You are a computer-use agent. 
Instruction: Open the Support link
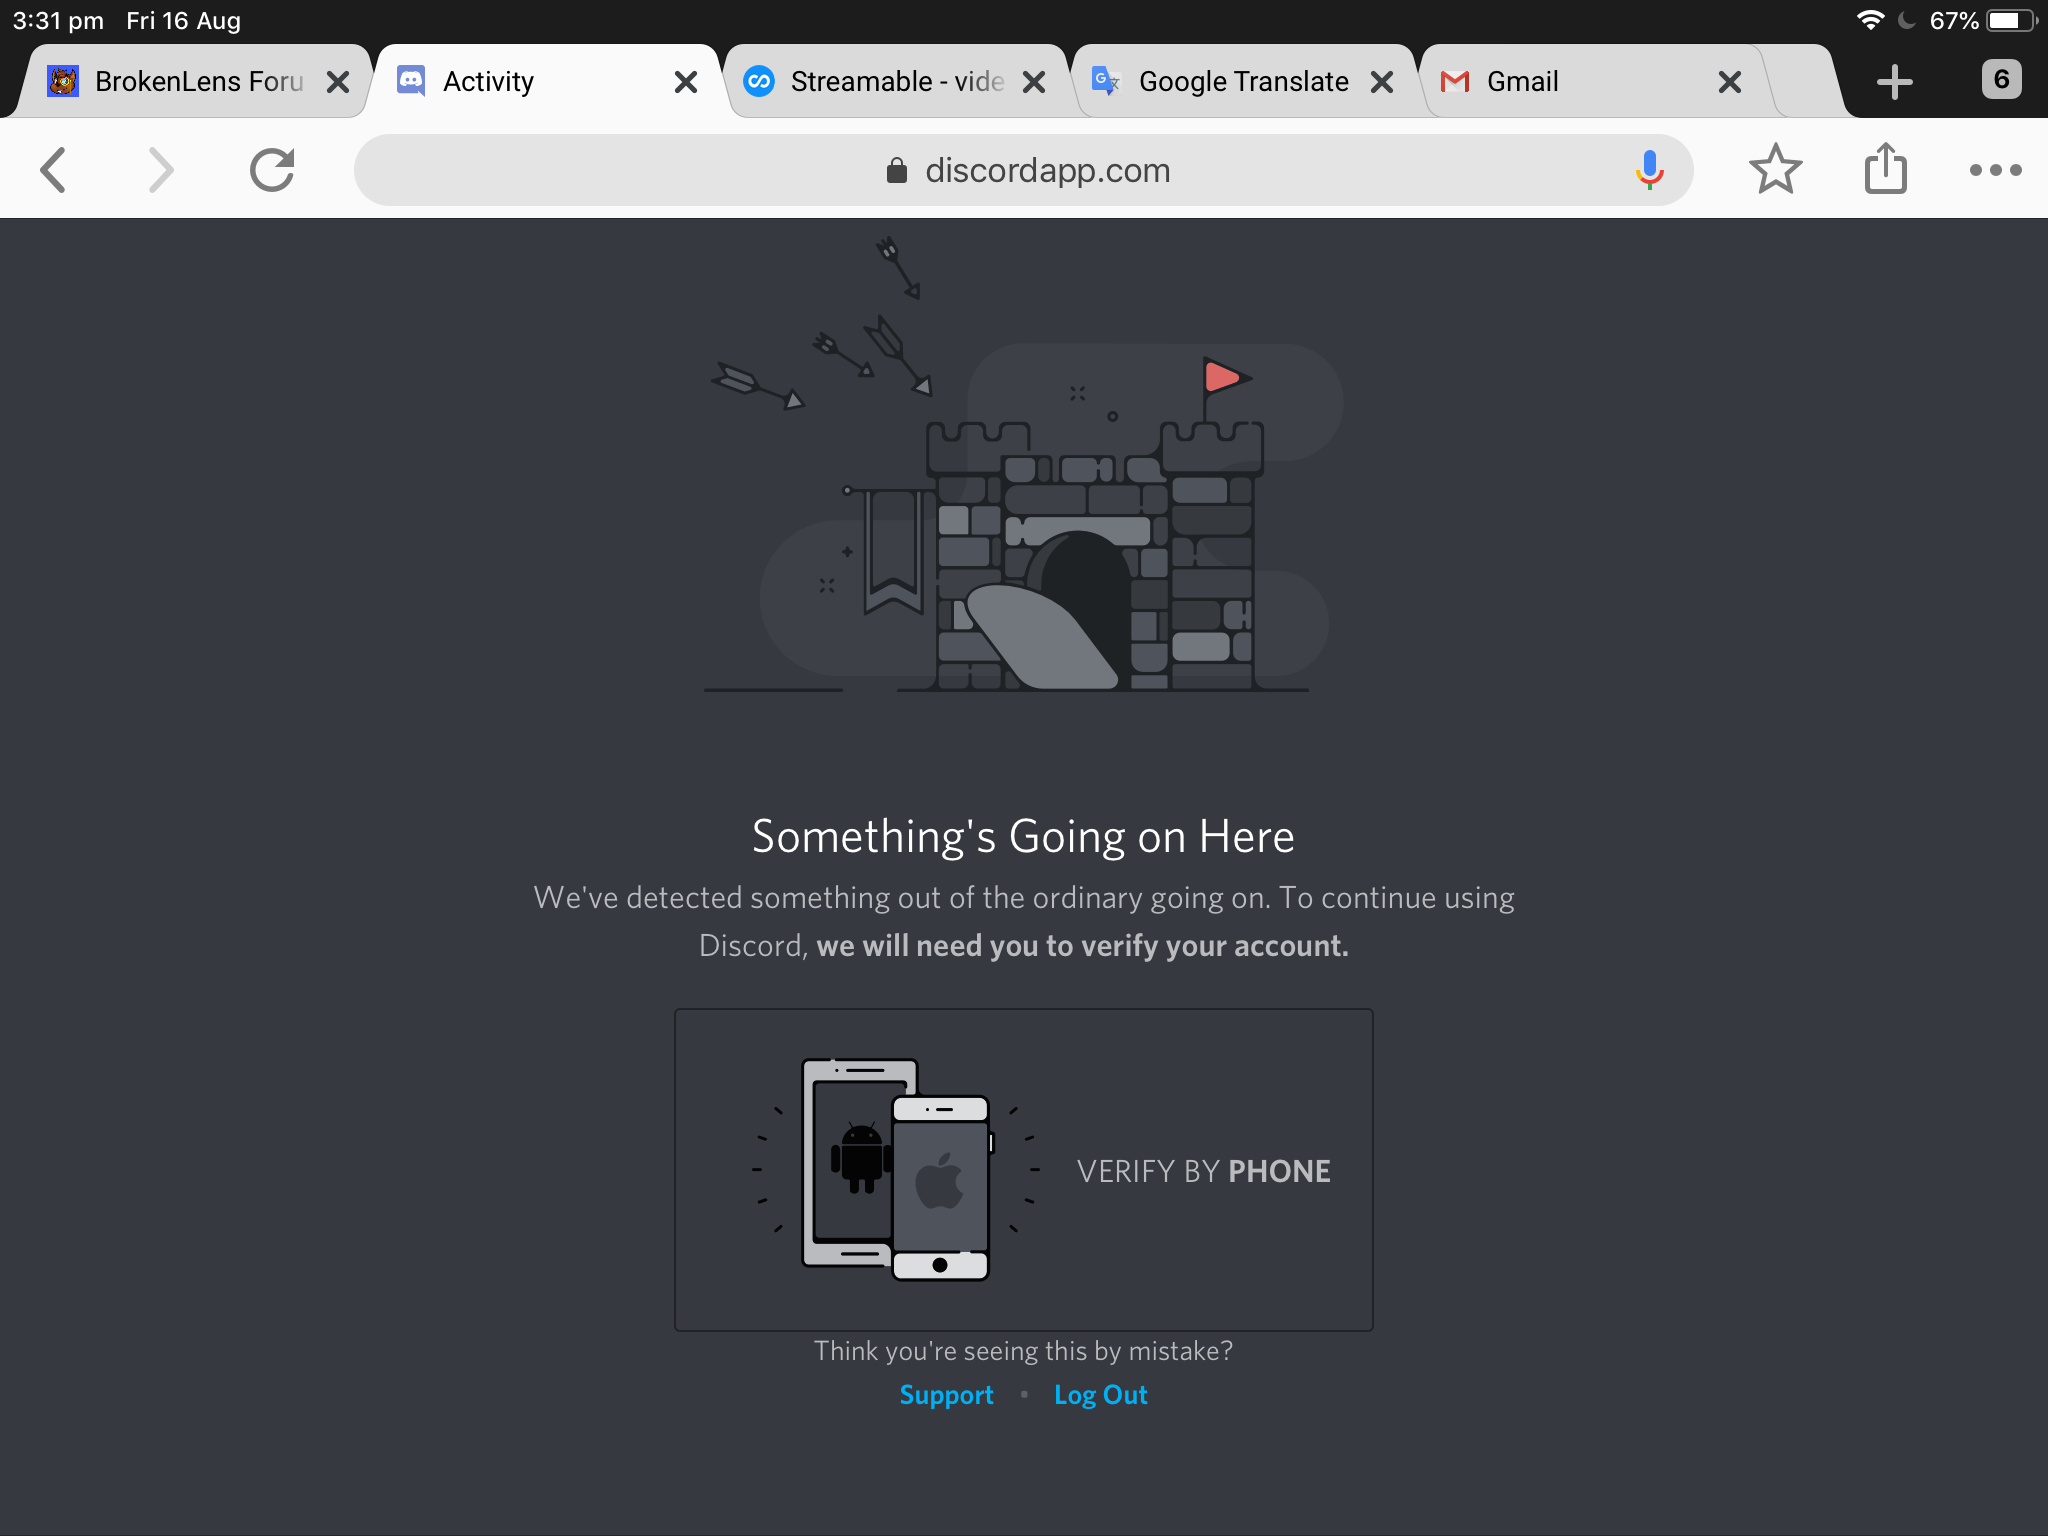pos(946,1395)
